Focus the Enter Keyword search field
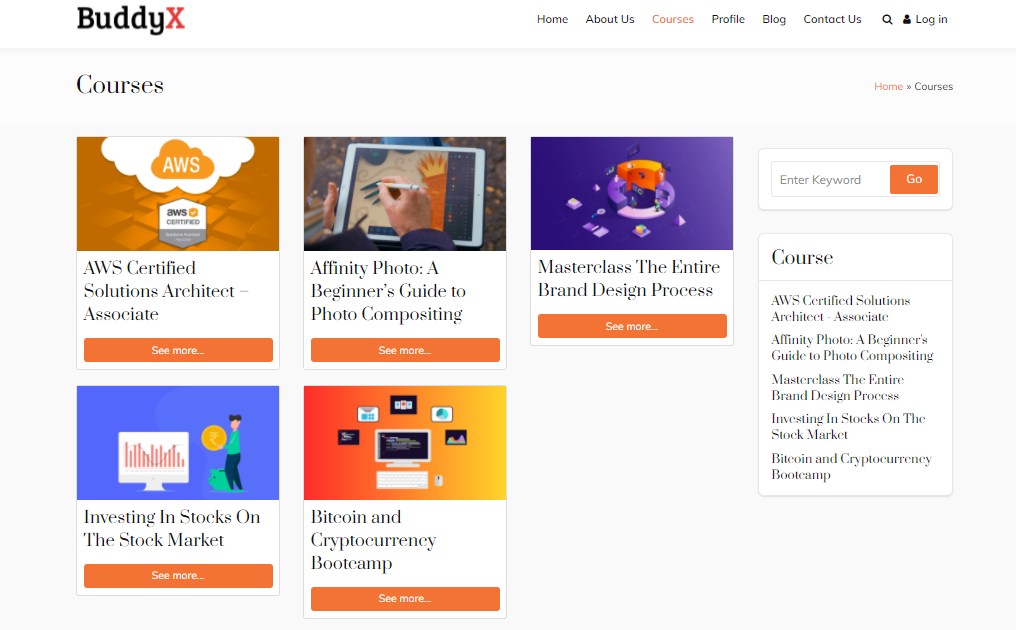 (830, 180)
